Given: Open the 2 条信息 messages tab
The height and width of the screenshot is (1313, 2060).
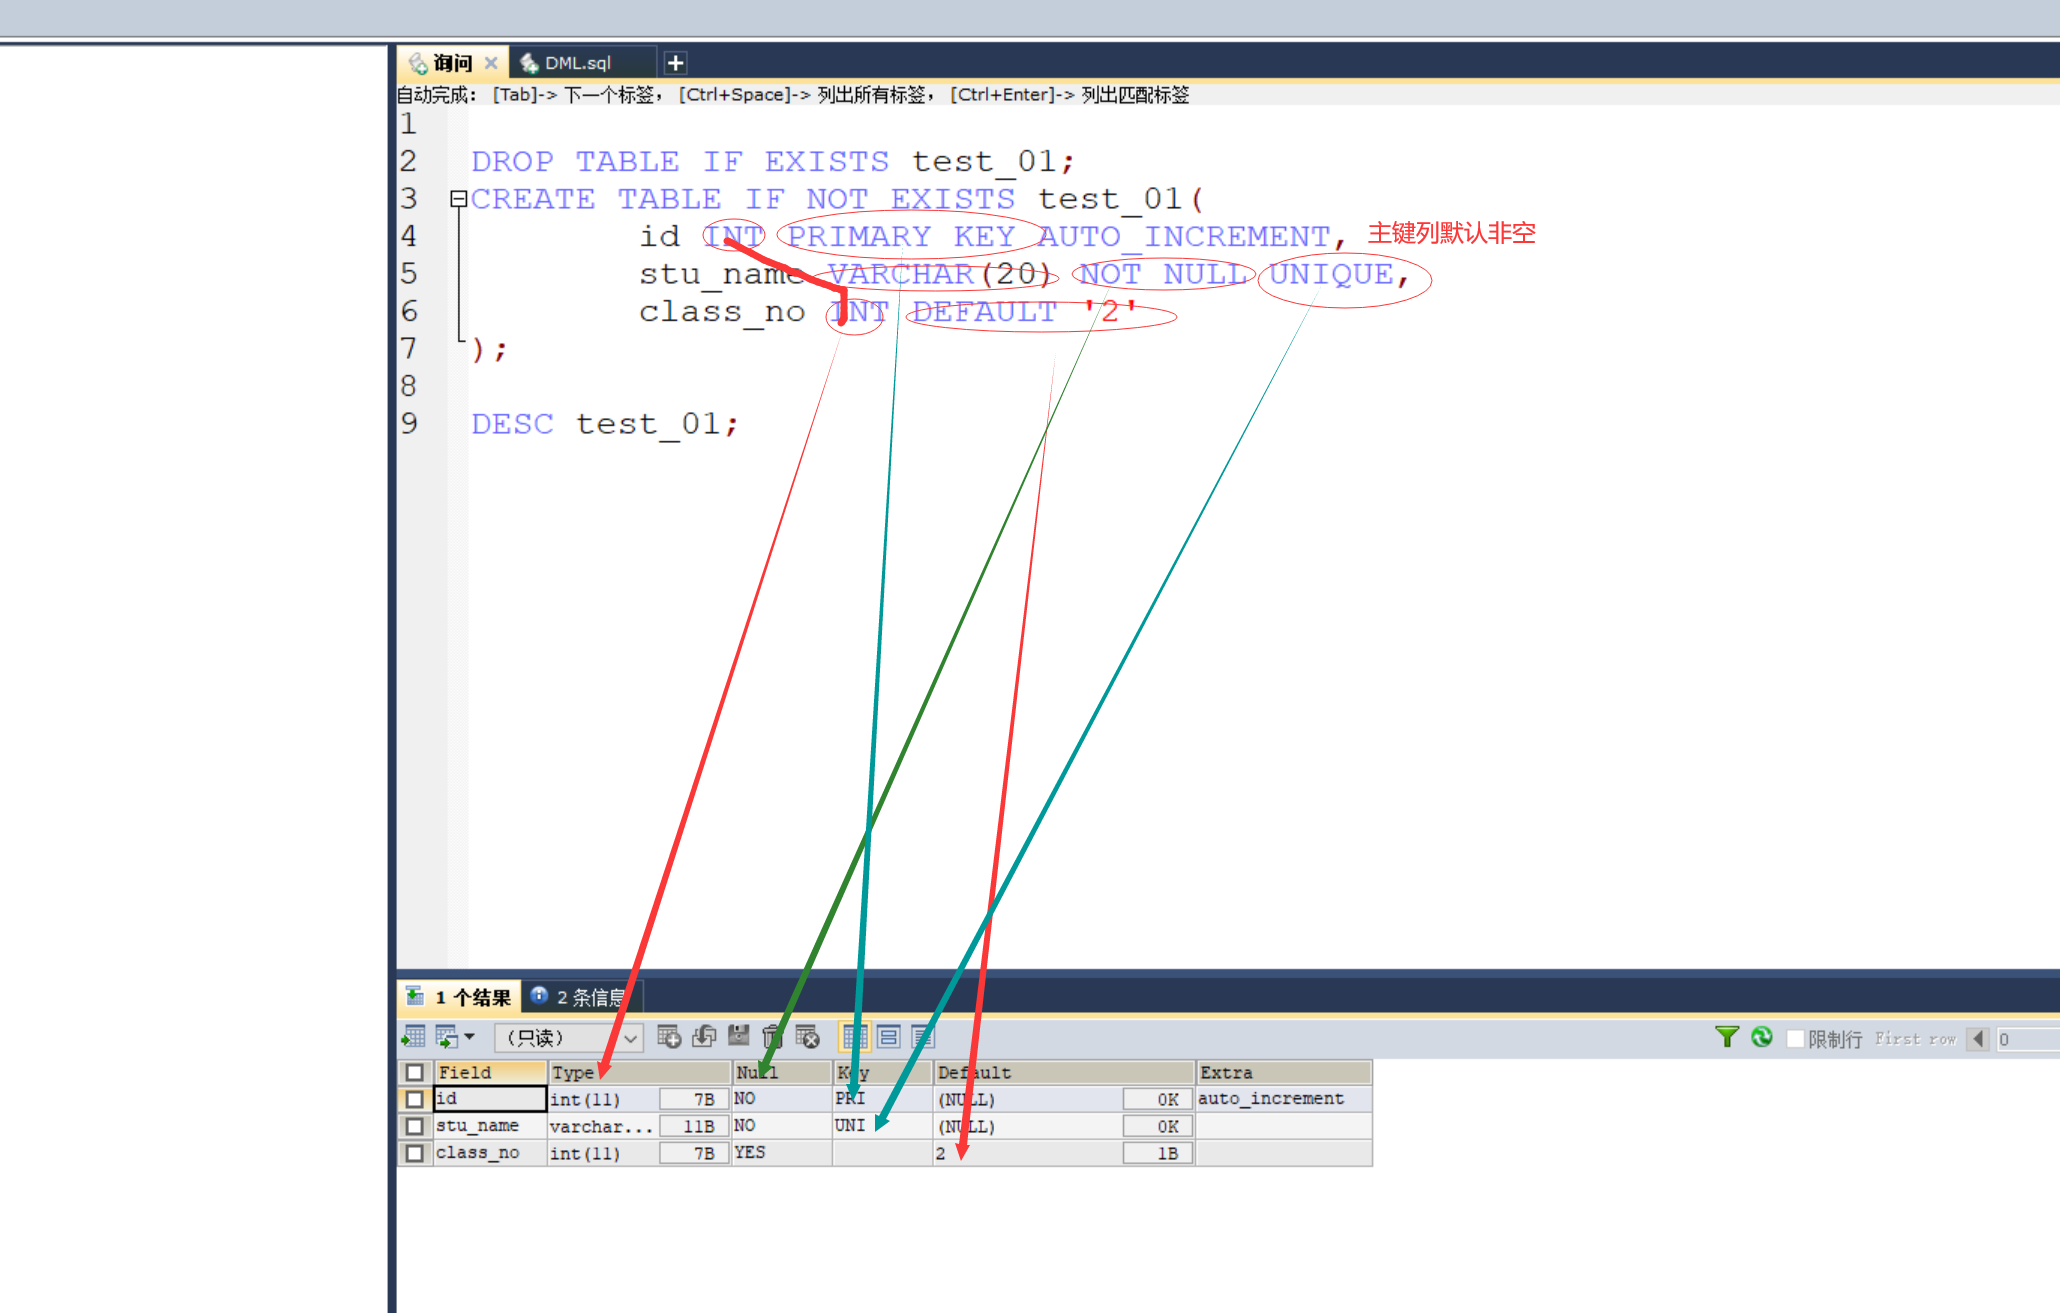Looking at the screenshot, I should [x=582, y=997].
